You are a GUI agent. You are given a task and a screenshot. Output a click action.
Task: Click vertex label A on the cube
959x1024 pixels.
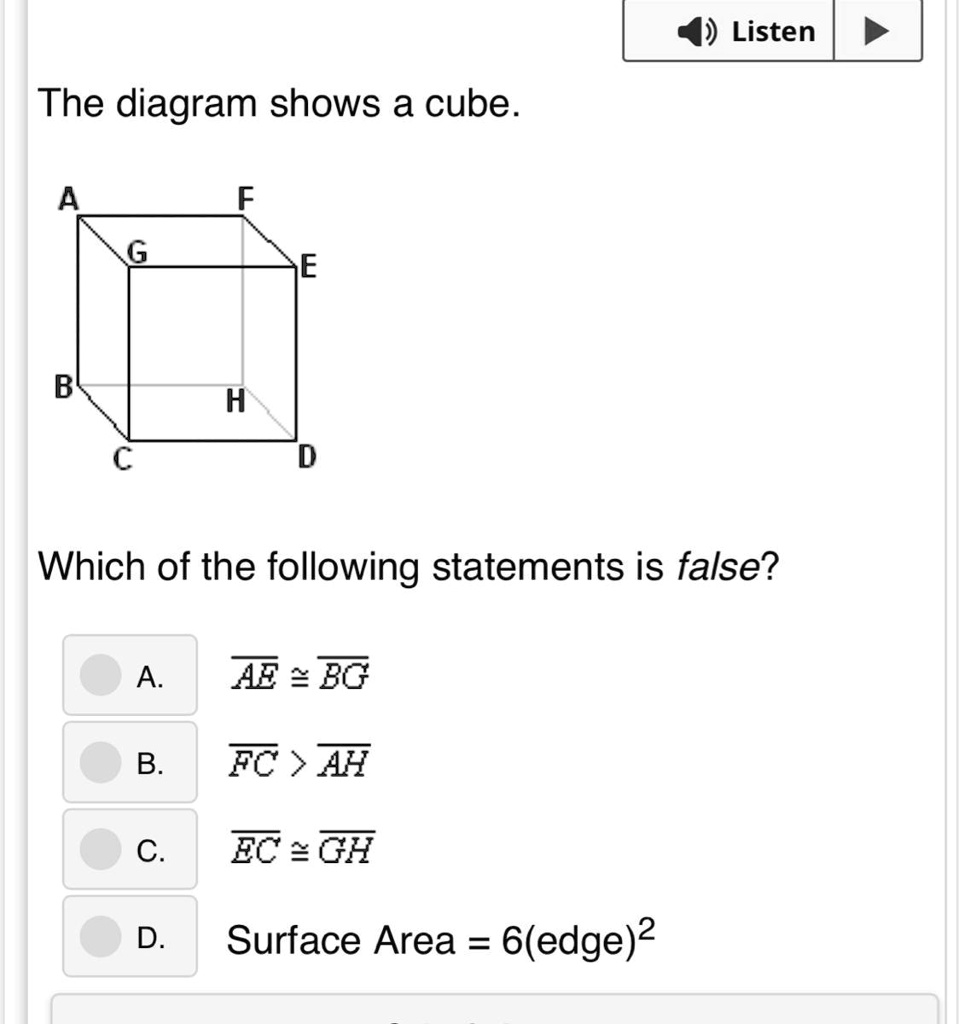67,199
